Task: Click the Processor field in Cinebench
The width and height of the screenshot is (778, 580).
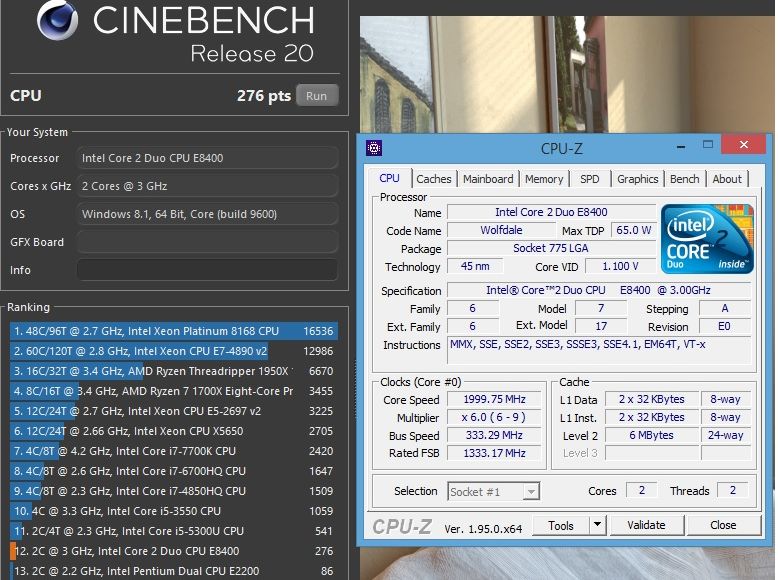Action: pos(207,158)
